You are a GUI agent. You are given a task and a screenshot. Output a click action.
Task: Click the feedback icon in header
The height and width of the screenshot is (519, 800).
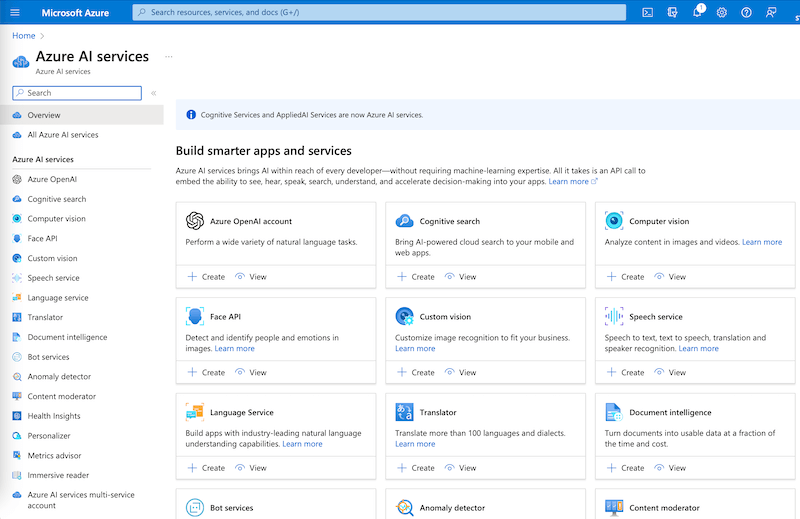click(x=770, y=12)
